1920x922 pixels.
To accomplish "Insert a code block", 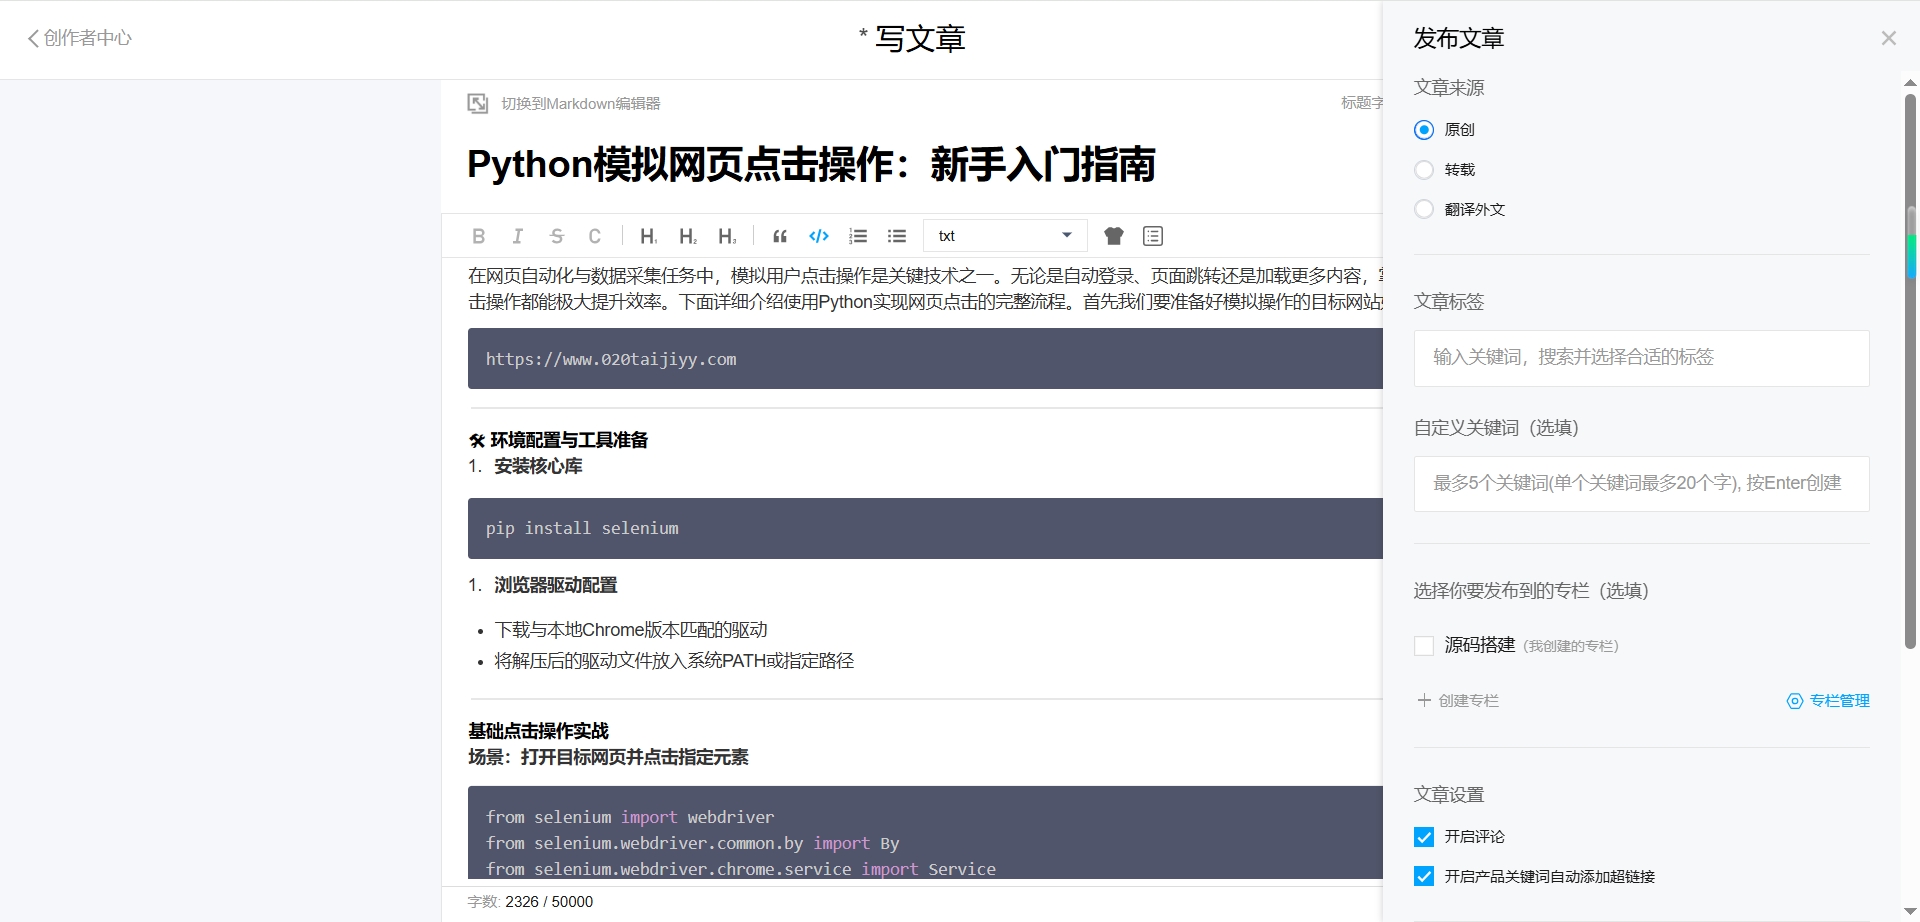I will click(x=819, y=236).
